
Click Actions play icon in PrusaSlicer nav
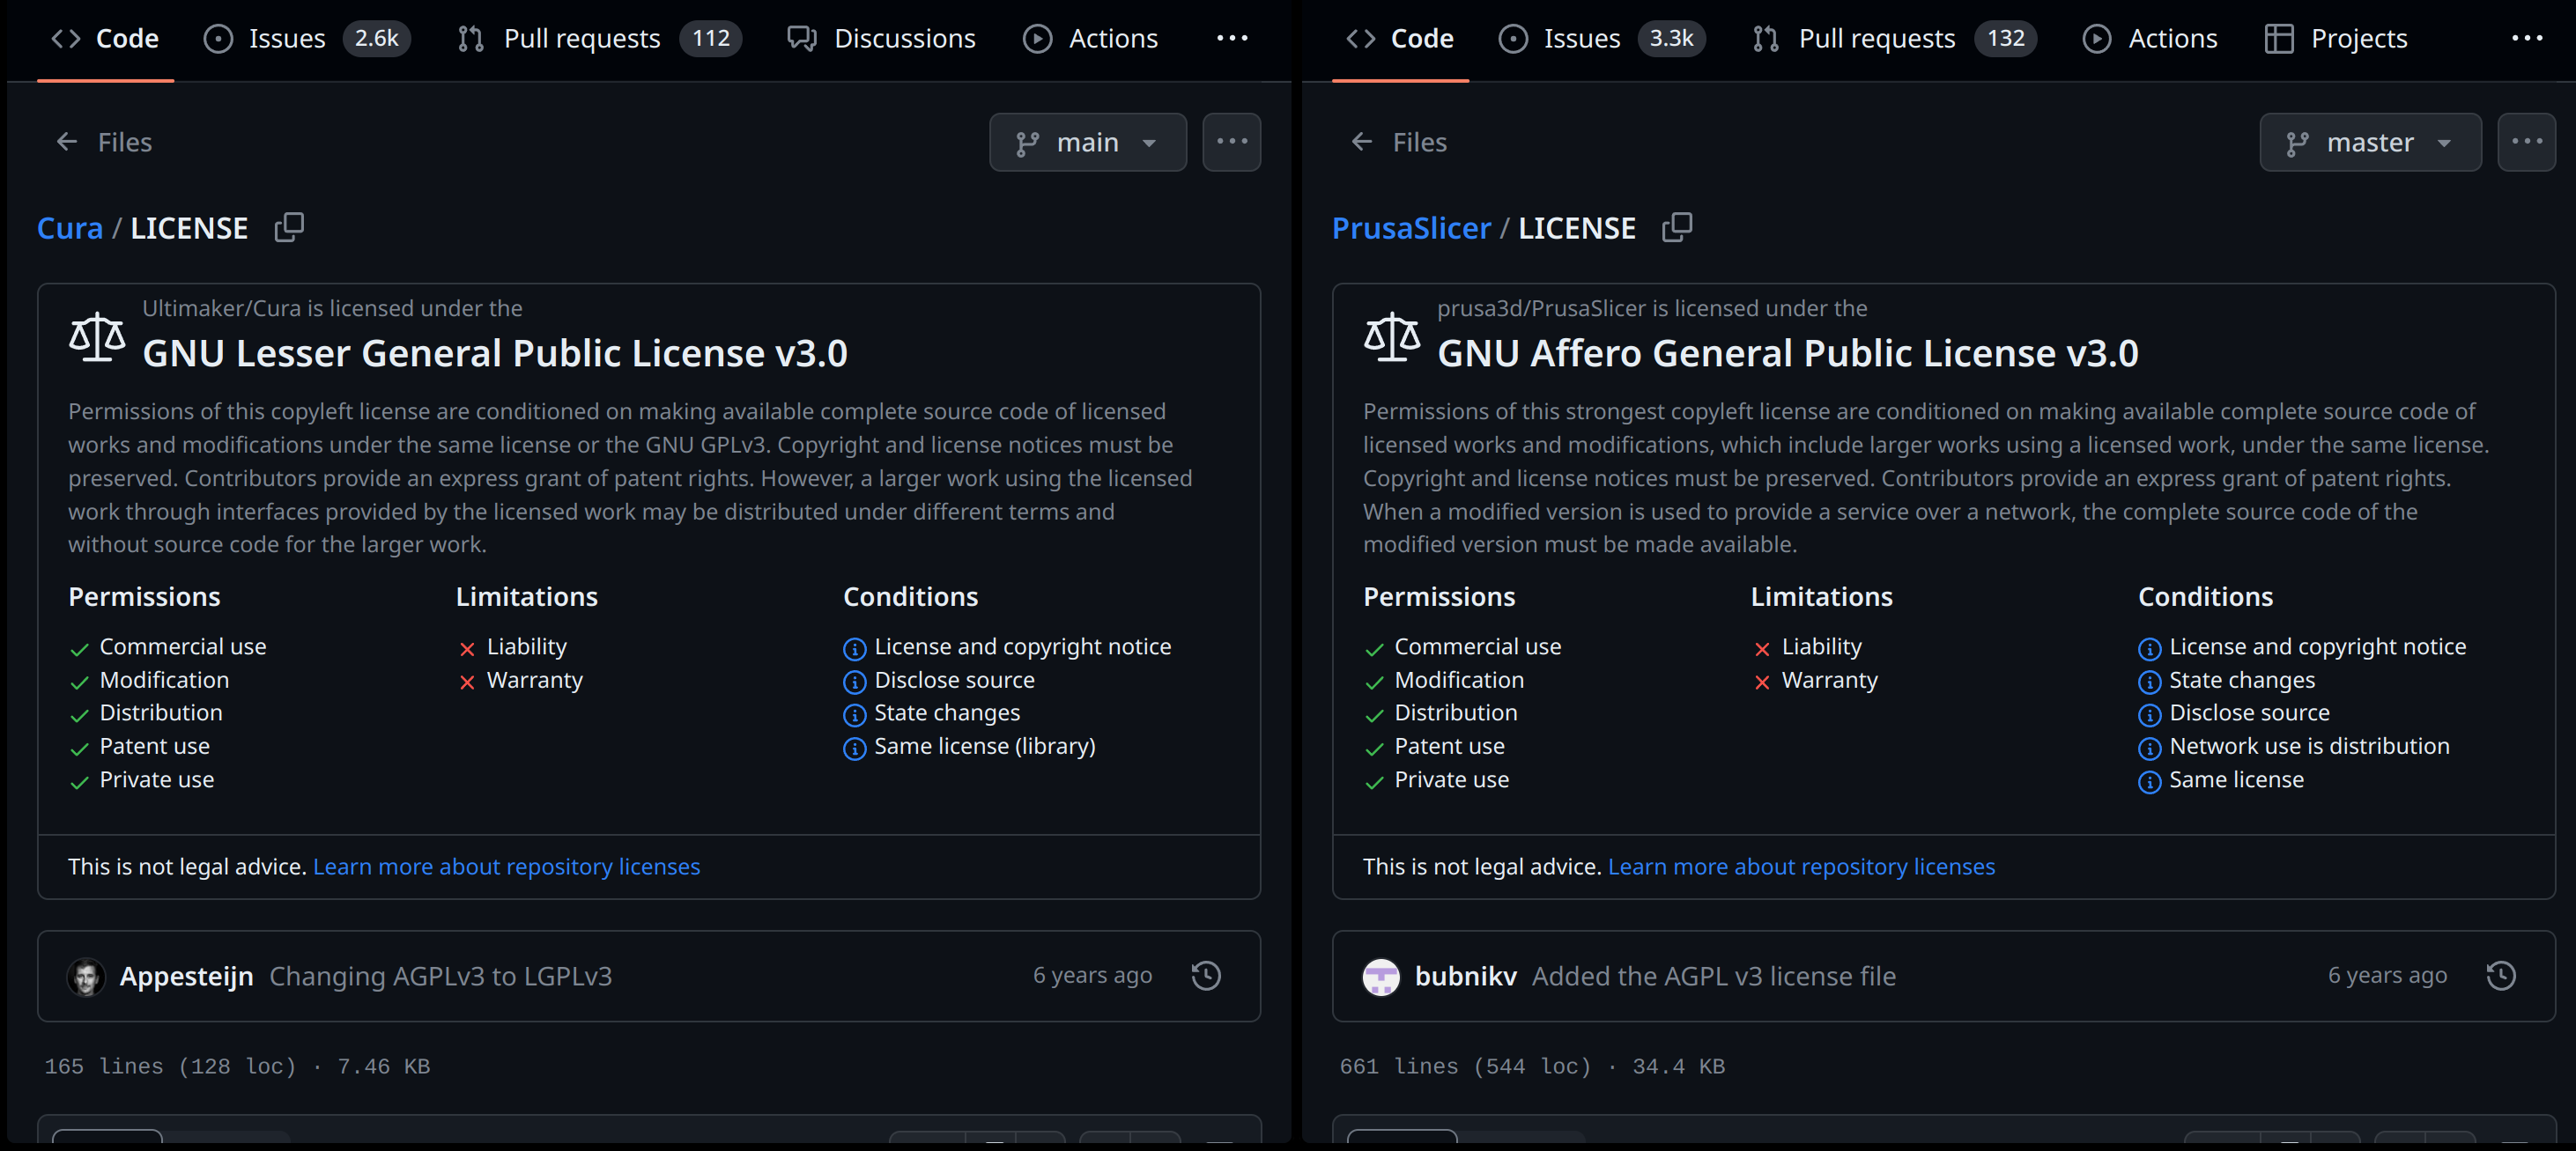pyautogui.click(x=2097, y=38)
